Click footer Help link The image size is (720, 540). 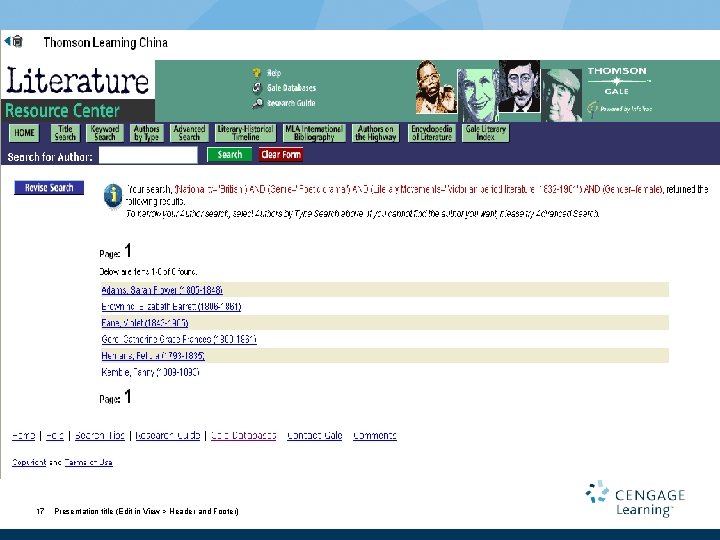pyautogui.click(x=55, y=435)
